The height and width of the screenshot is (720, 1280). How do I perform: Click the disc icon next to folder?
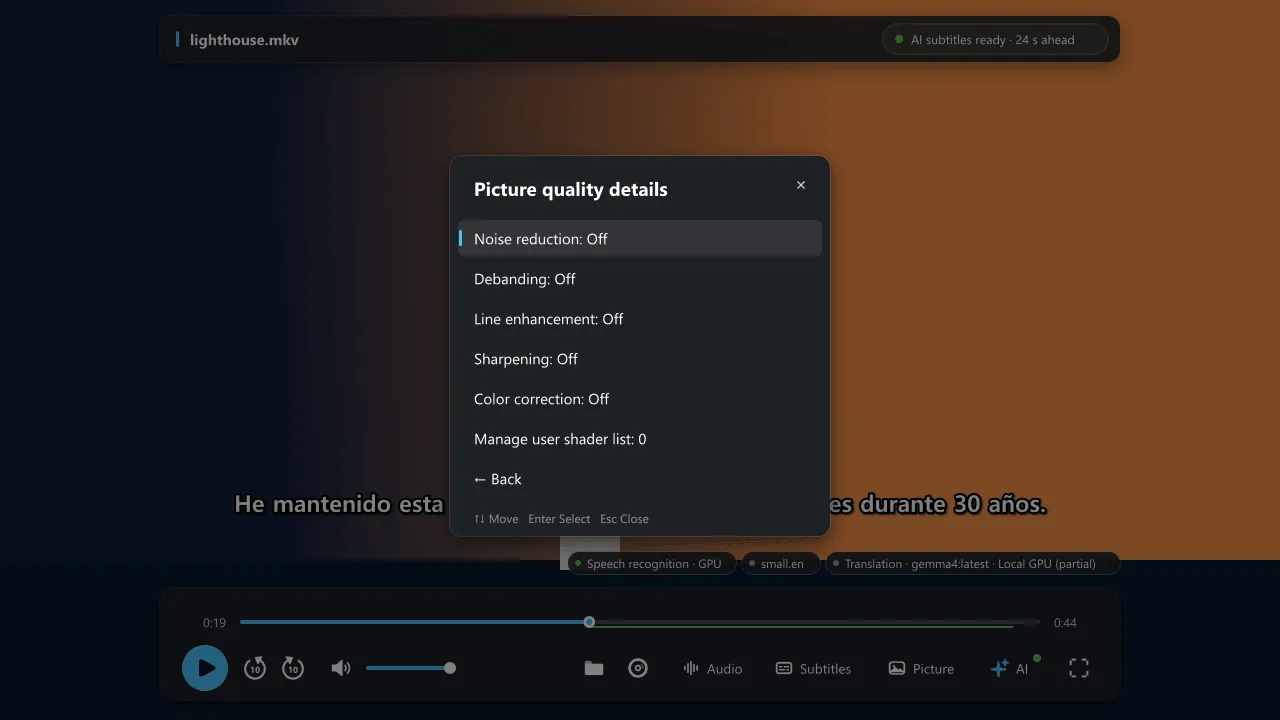point(638,668)
